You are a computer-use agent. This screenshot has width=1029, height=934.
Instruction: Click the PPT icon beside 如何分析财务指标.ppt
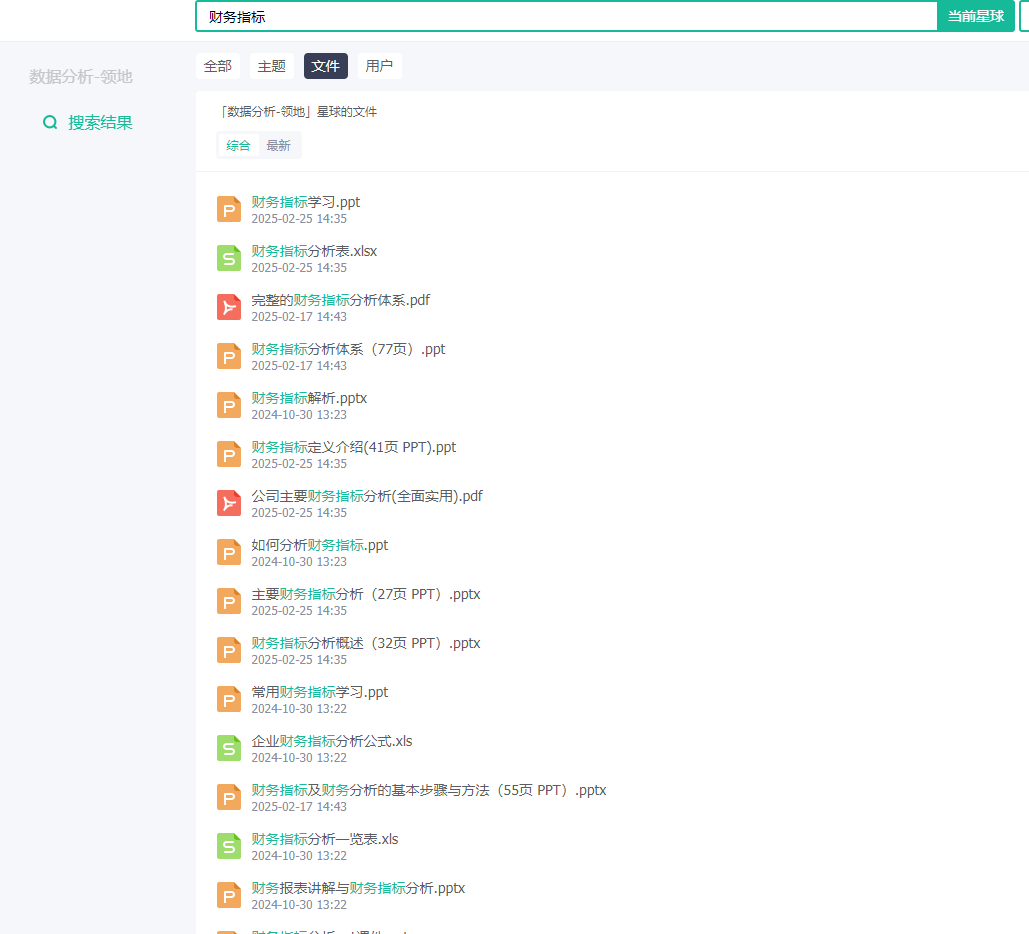coord(229,553)
